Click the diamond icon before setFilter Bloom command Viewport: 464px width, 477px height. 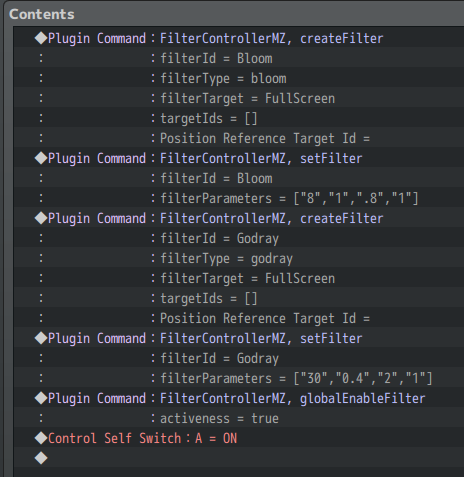[x=41, y=158]
